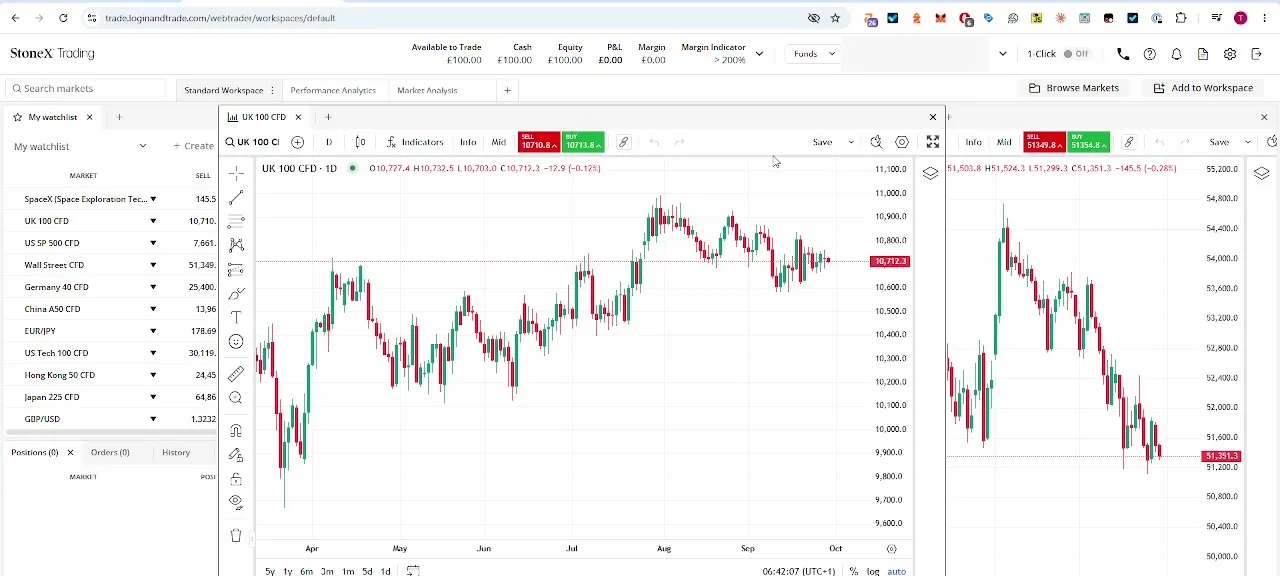The image size is (1280, 576).
Task: Toggle hide all drawings eye icon
Action: tap(236, 502)
